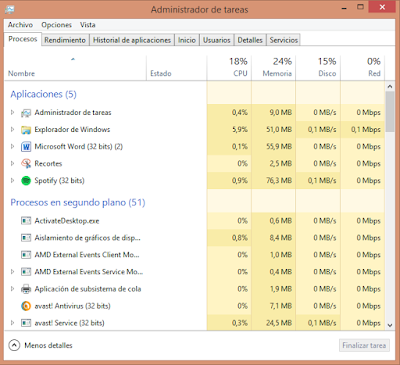Viewport: 400px width, 365px height.
Task: Click the AMD External Events Client icon
Action: click(26, 255)
